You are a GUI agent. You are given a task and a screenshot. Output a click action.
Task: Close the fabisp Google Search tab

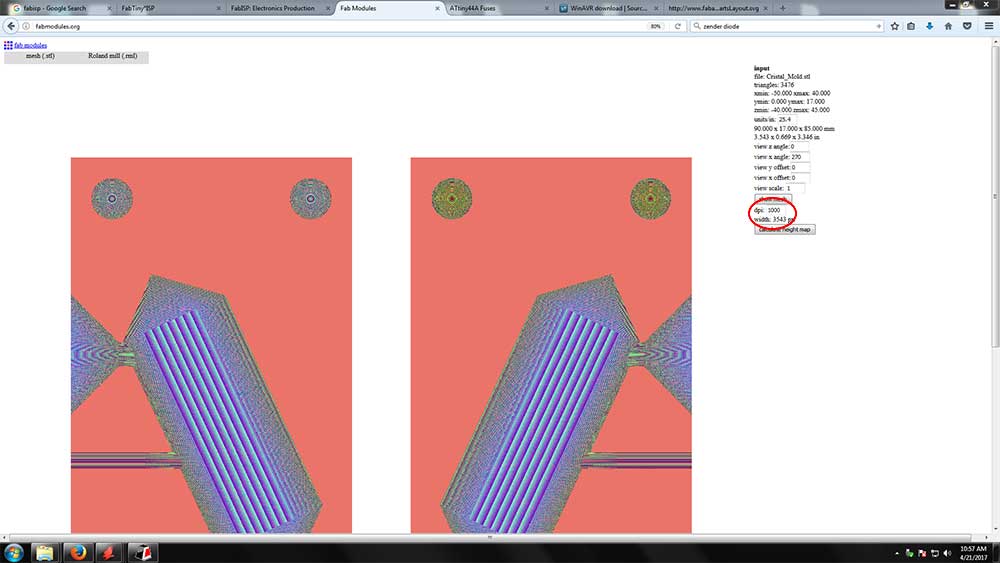click(109, 8)
